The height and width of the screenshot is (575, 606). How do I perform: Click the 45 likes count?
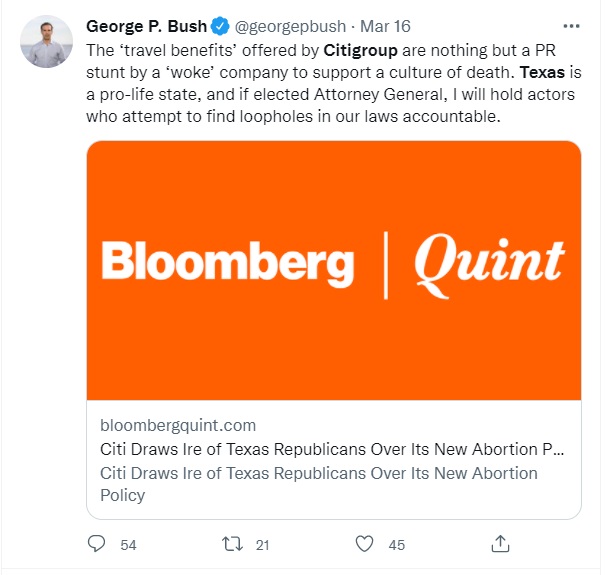(x=397, y=545)
